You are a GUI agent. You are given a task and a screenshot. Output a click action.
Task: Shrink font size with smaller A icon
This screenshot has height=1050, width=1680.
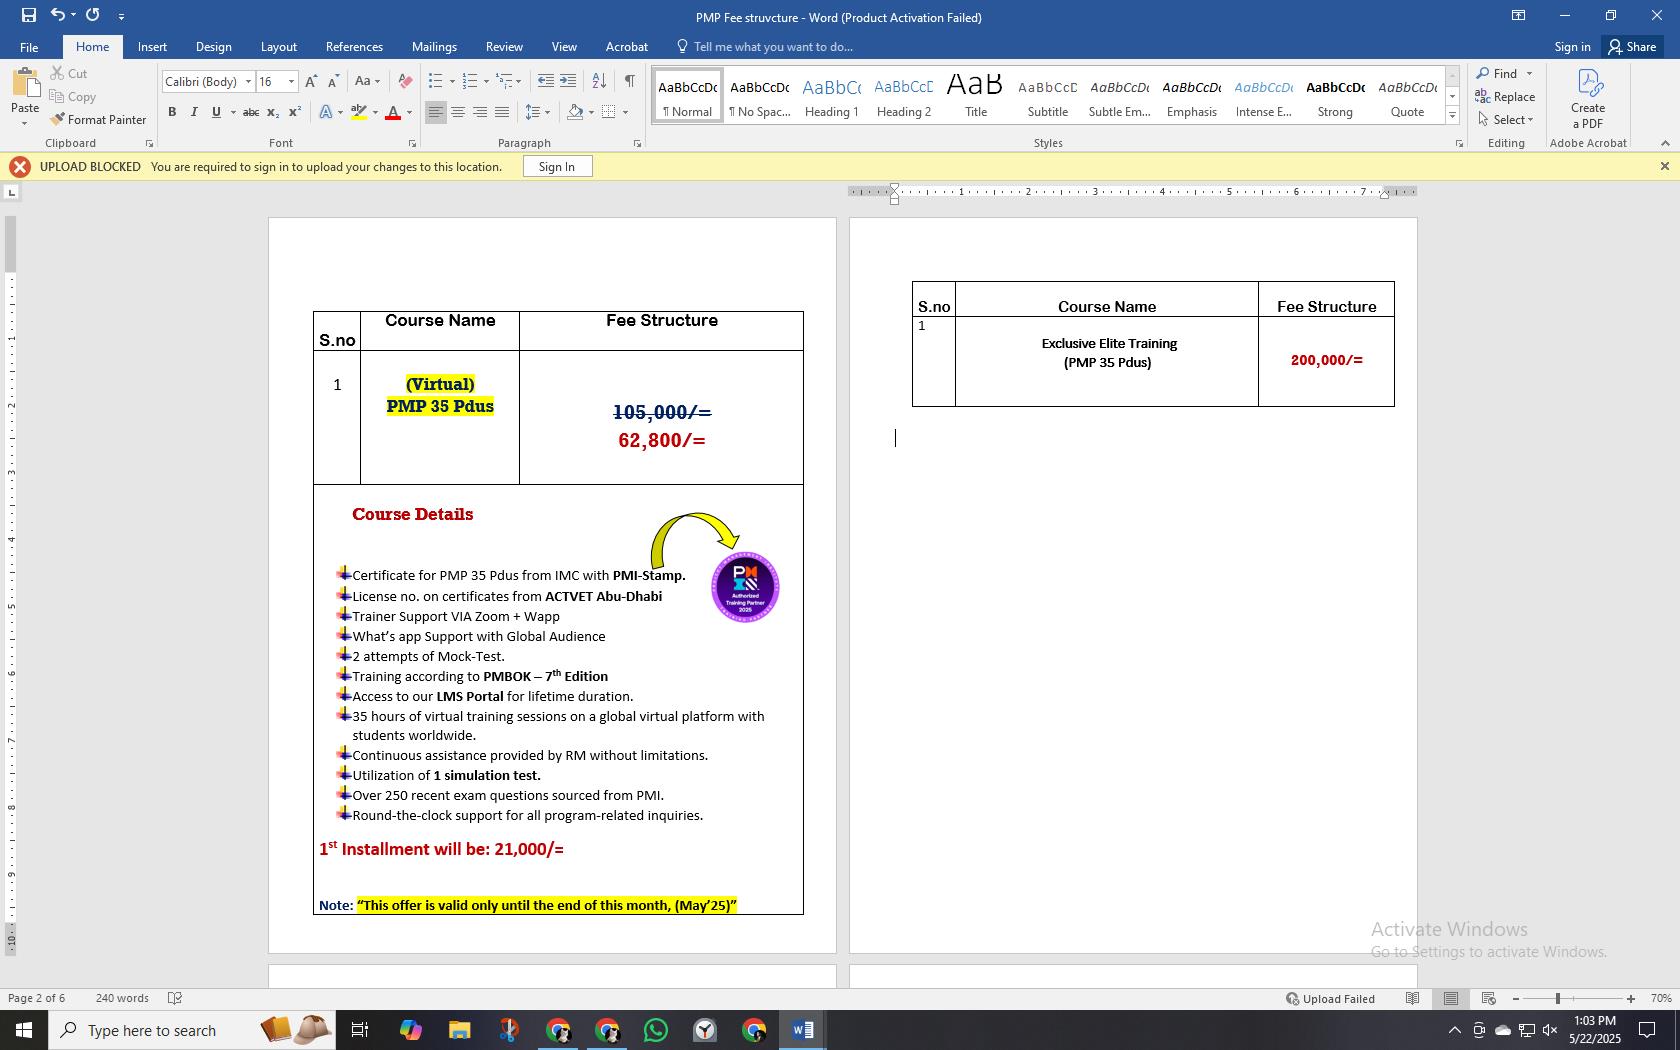coord(333,82)
